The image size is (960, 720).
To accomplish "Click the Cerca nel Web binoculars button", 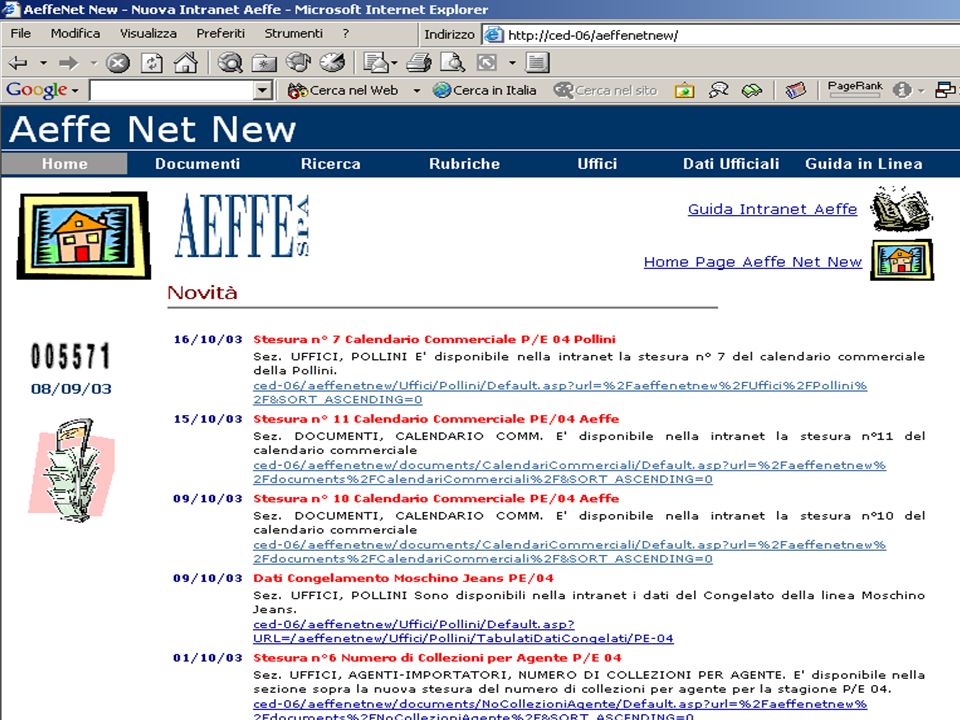I will click(x=343, y=90).
